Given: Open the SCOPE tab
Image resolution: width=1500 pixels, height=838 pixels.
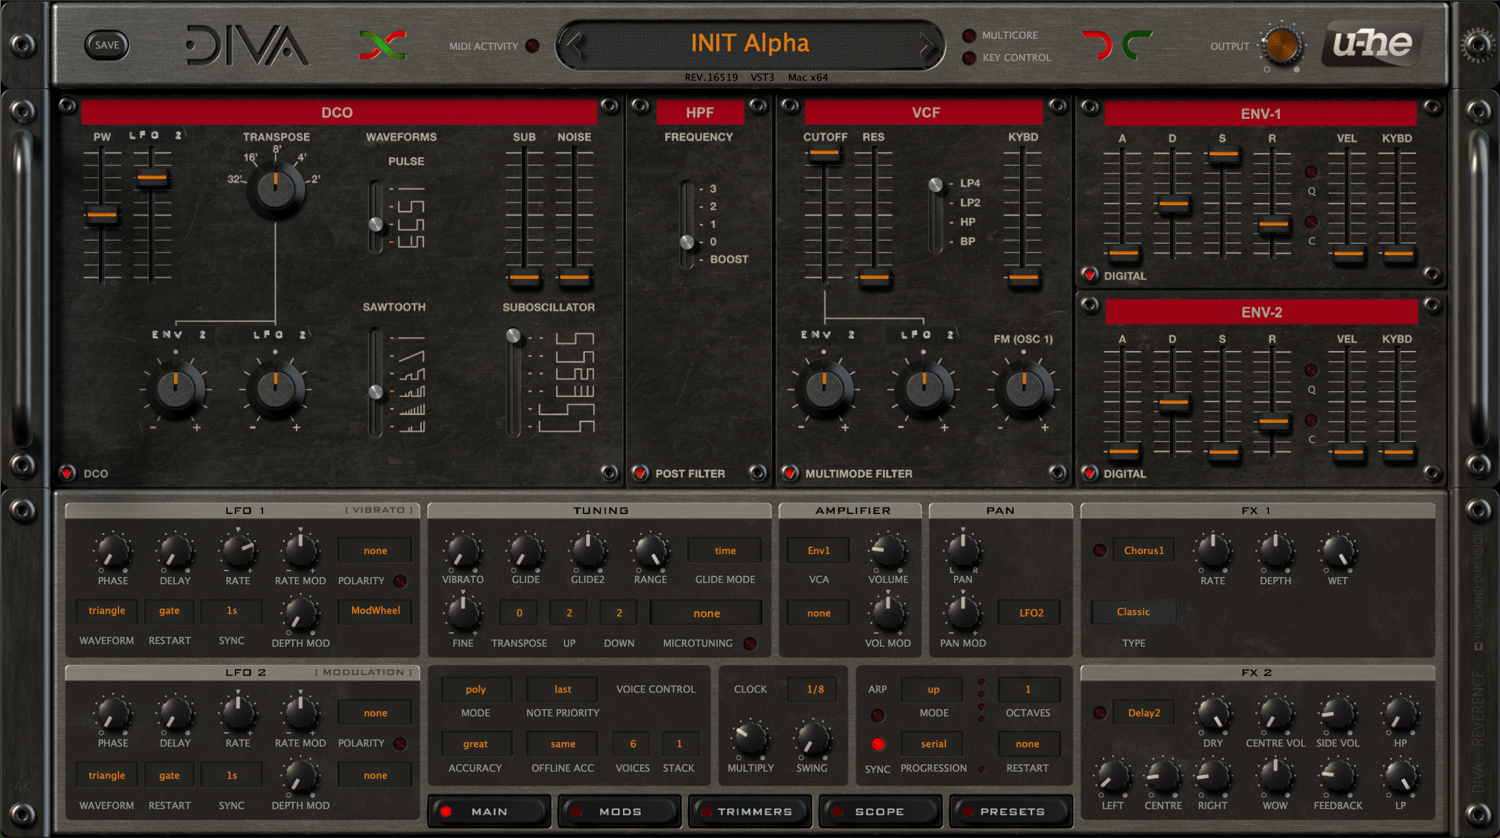Looking at the screenshot, I should pyautogui.click(x=880, y=812).
